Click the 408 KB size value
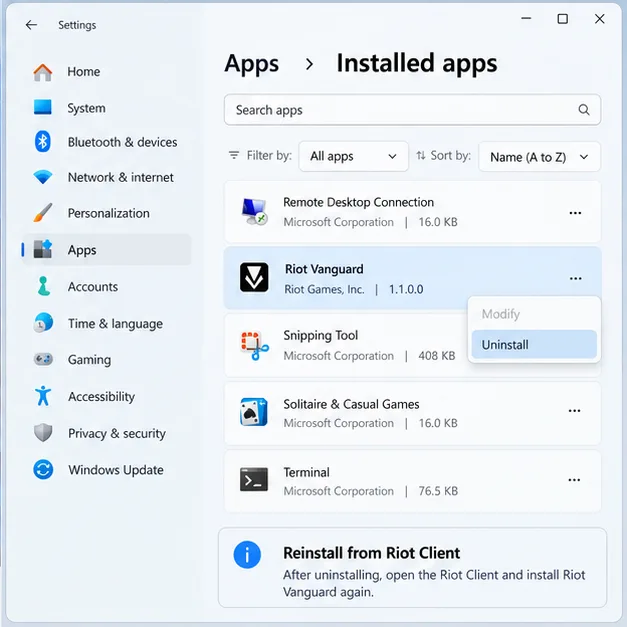627x627 pixels. tap(437, 355)
